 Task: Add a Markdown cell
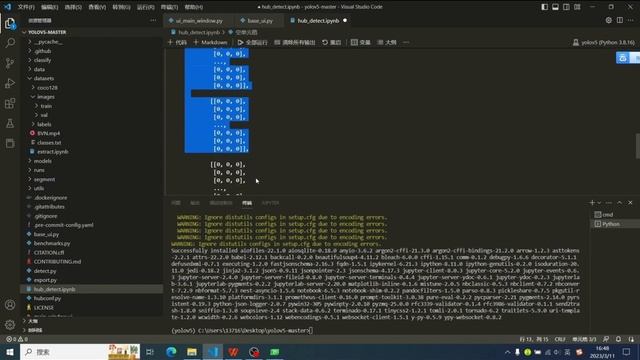(x=210, y=42)
